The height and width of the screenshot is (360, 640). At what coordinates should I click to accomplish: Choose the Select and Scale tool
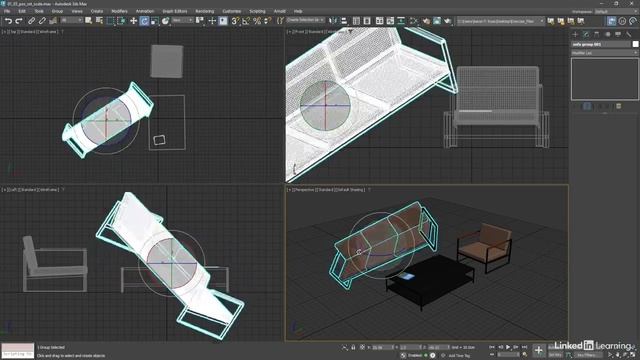[x=155, y=21]
